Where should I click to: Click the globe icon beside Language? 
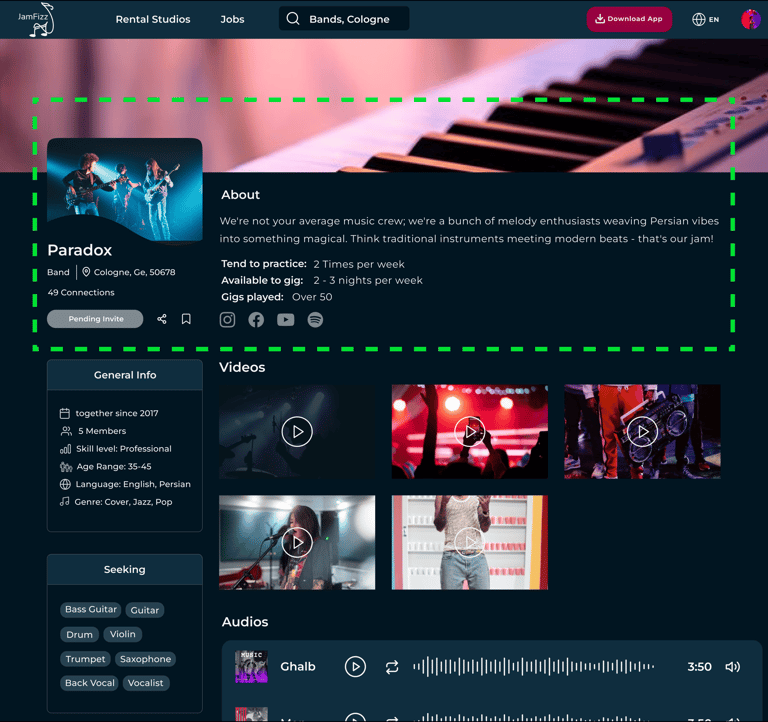65,484
